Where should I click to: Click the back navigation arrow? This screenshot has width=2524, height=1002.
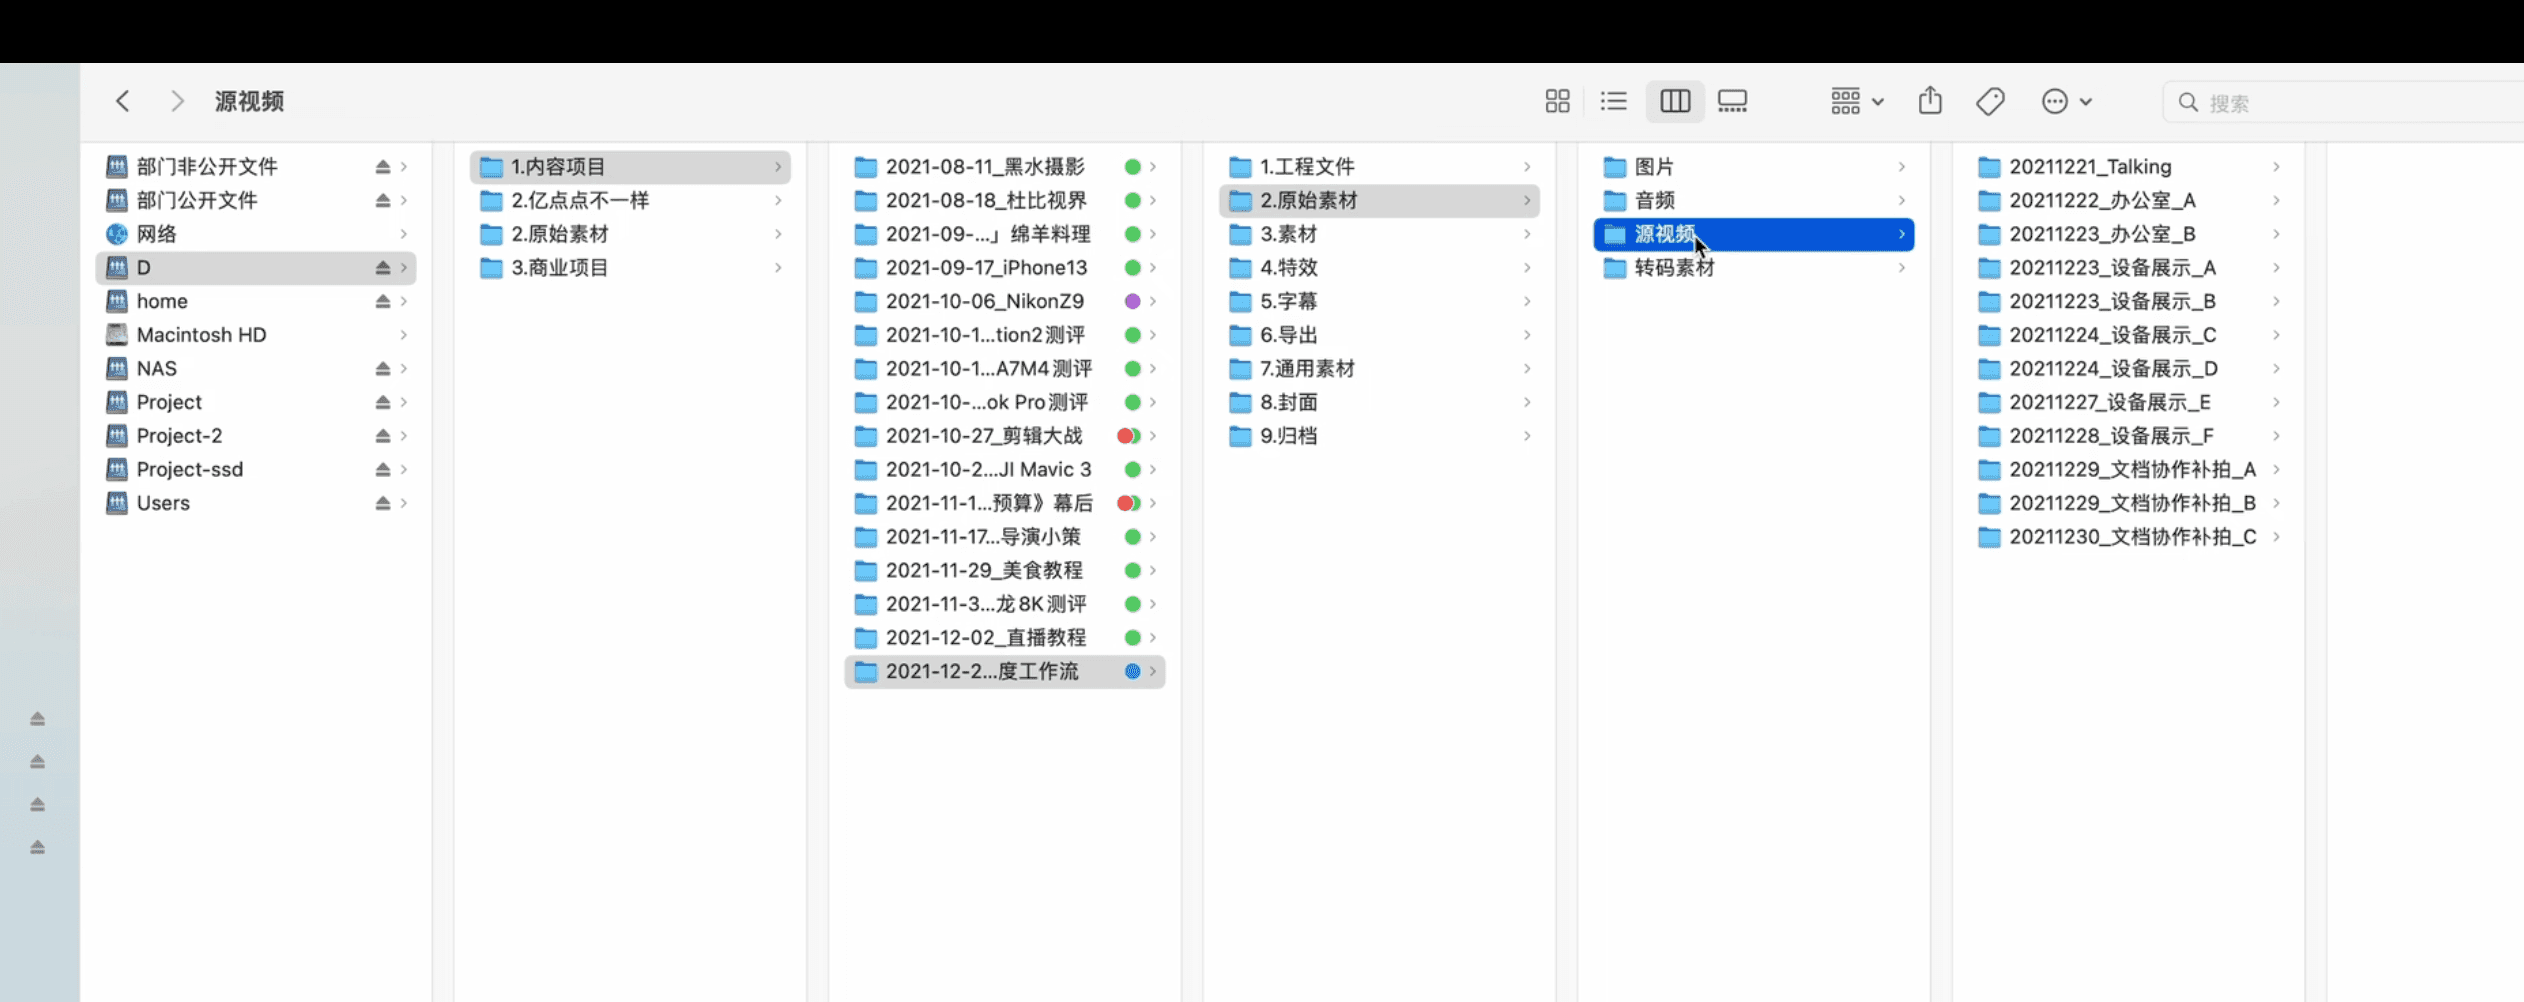tap(123, 101)
